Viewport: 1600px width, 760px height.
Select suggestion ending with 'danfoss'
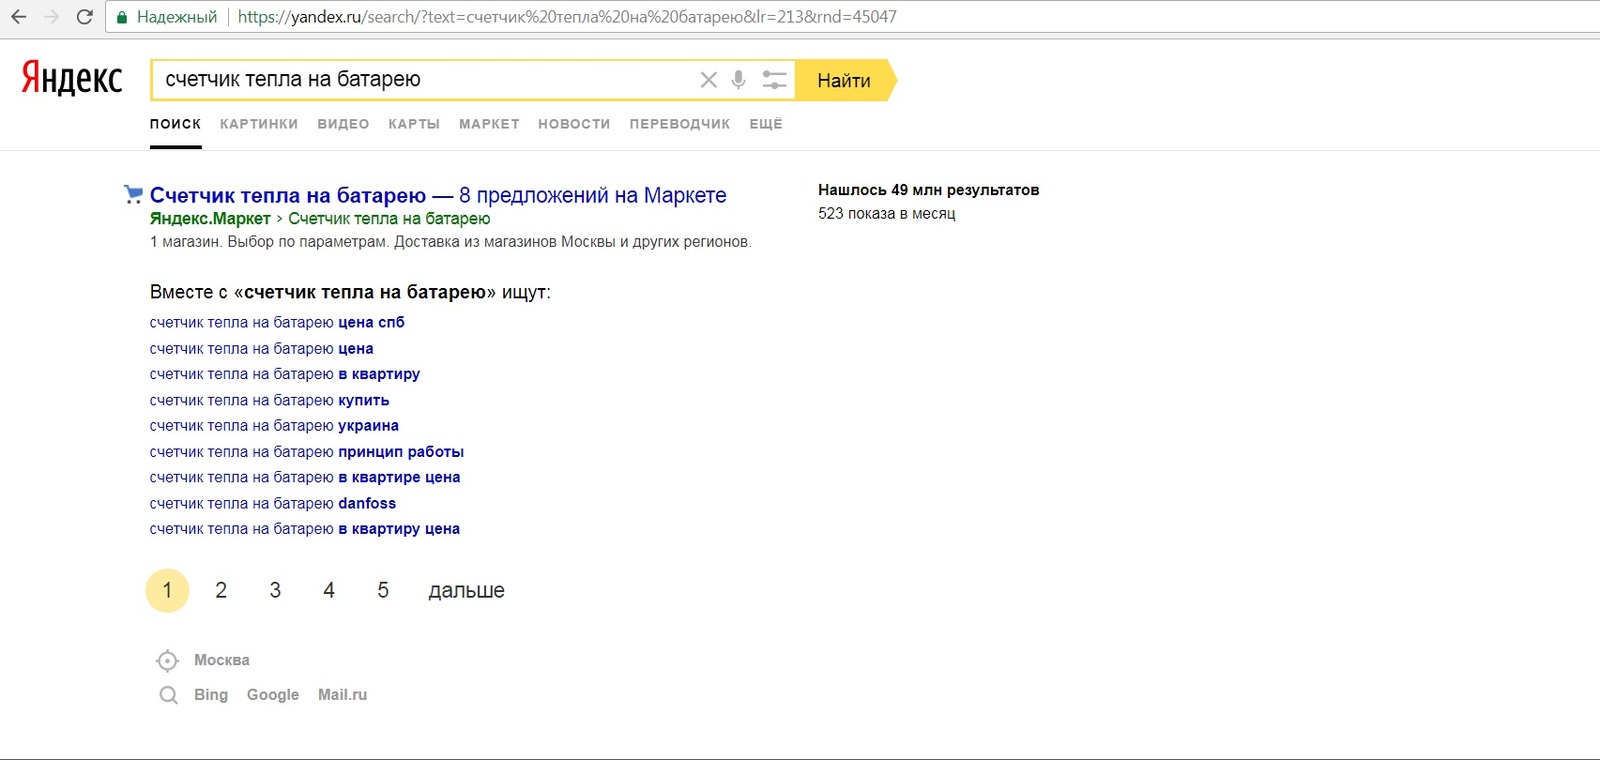(272, 504)
